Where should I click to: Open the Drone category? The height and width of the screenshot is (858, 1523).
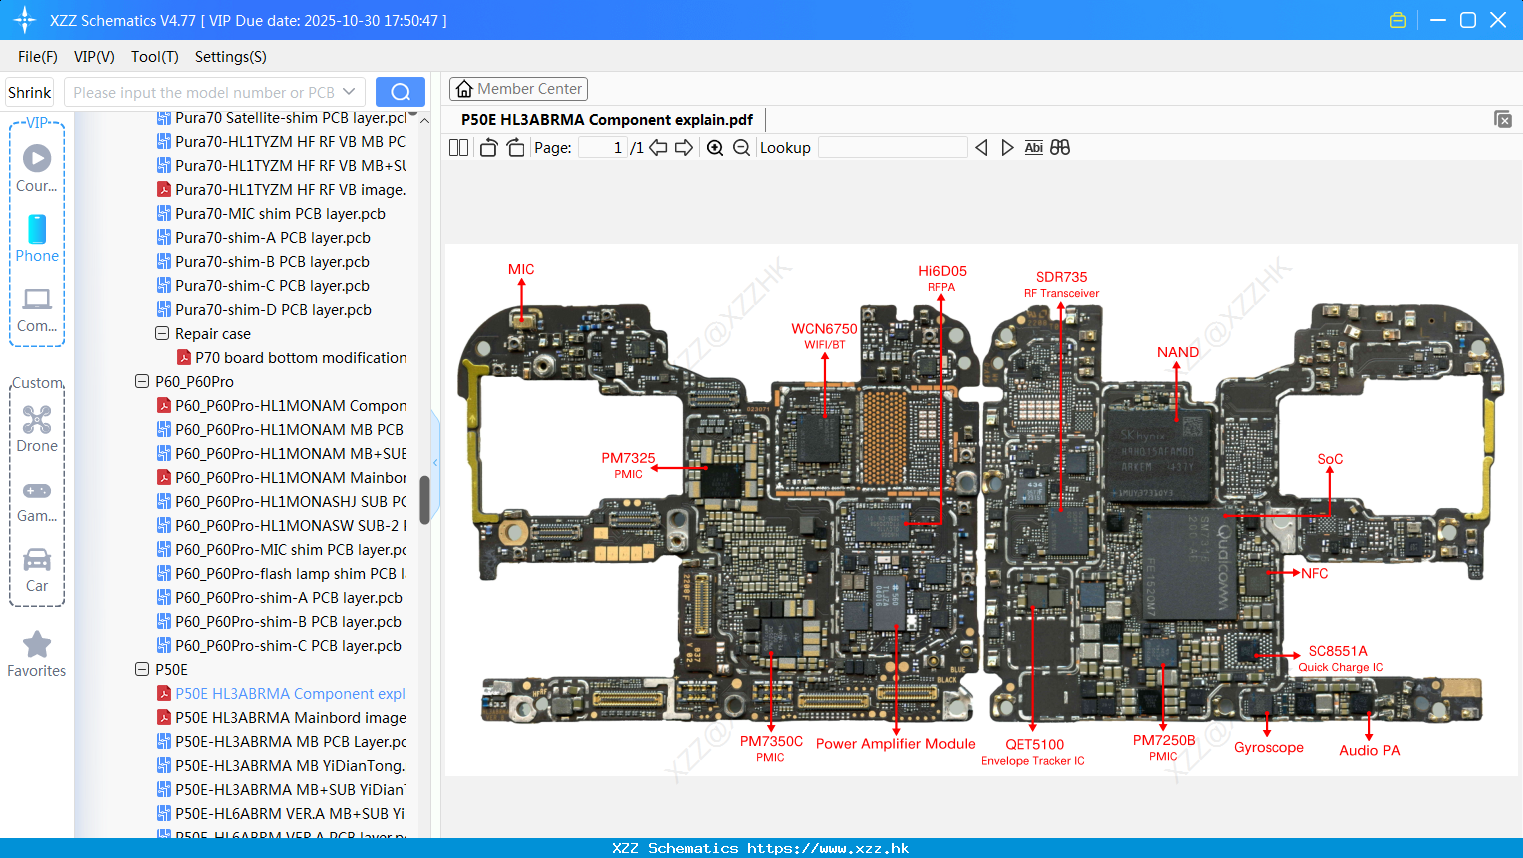coord(37,419)
